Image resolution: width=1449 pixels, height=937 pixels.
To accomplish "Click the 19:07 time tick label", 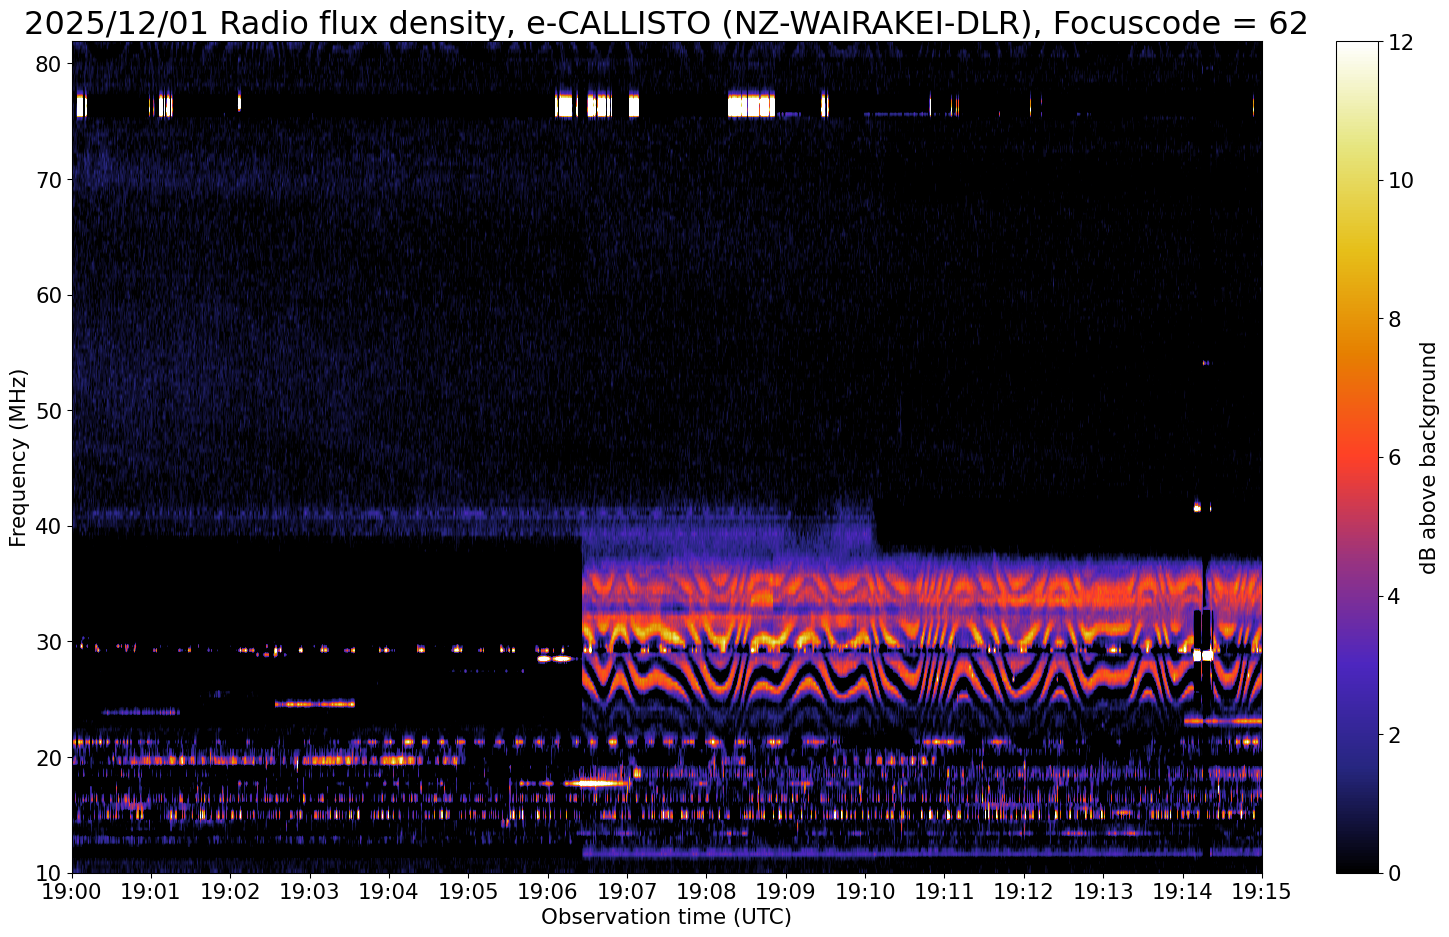I will tap(627, 891).
